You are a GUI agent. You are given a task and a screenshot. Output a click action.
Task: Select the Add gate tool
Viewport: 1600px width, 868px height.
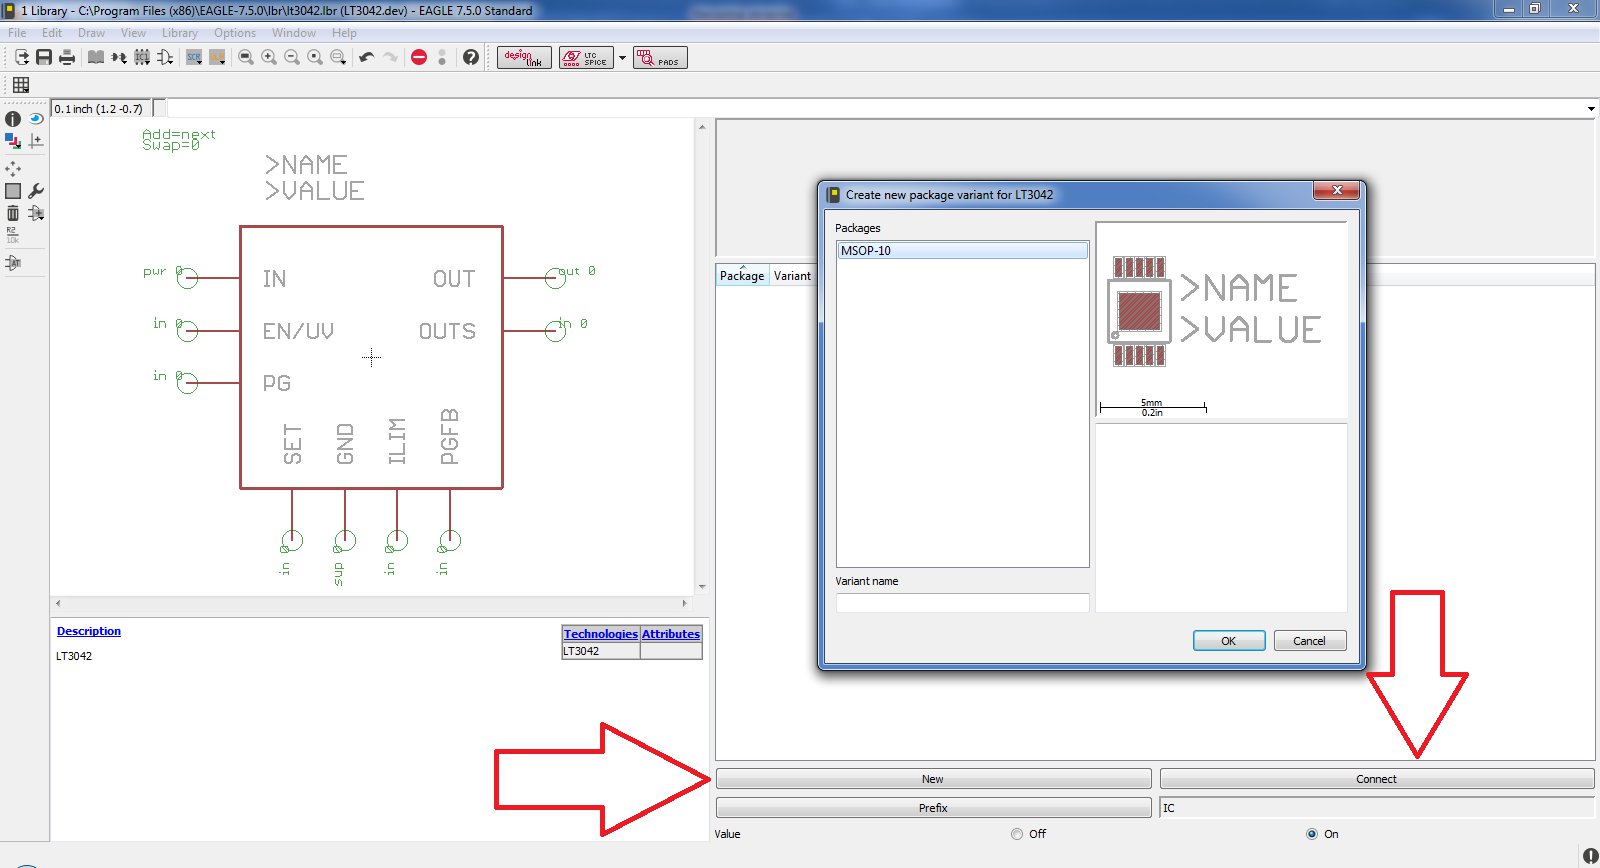(36, 213)
